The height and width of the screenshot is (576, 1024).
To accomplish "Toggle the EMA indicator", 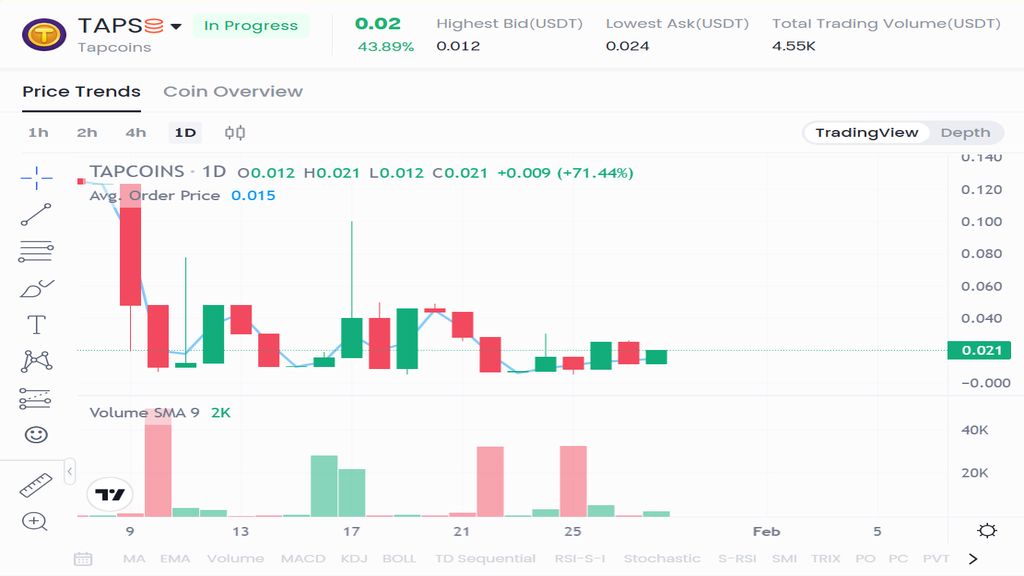I will point(175,559).
